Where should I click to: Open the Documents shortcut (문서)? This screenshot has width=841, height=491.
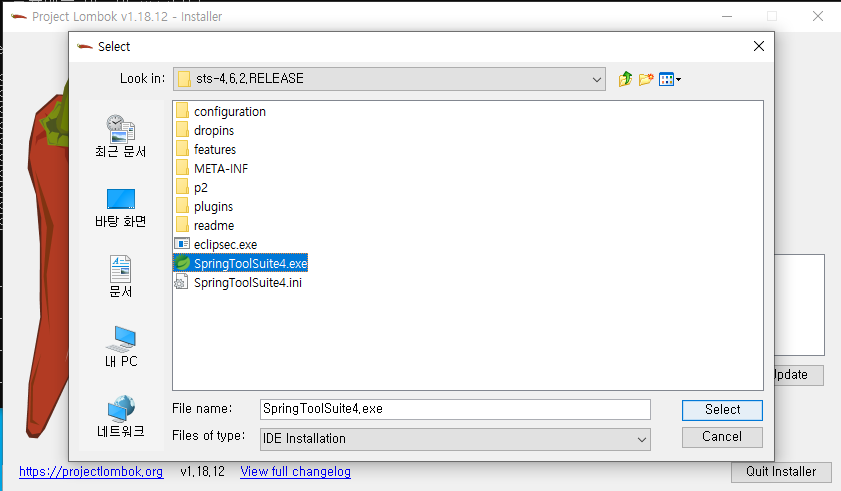120,277
